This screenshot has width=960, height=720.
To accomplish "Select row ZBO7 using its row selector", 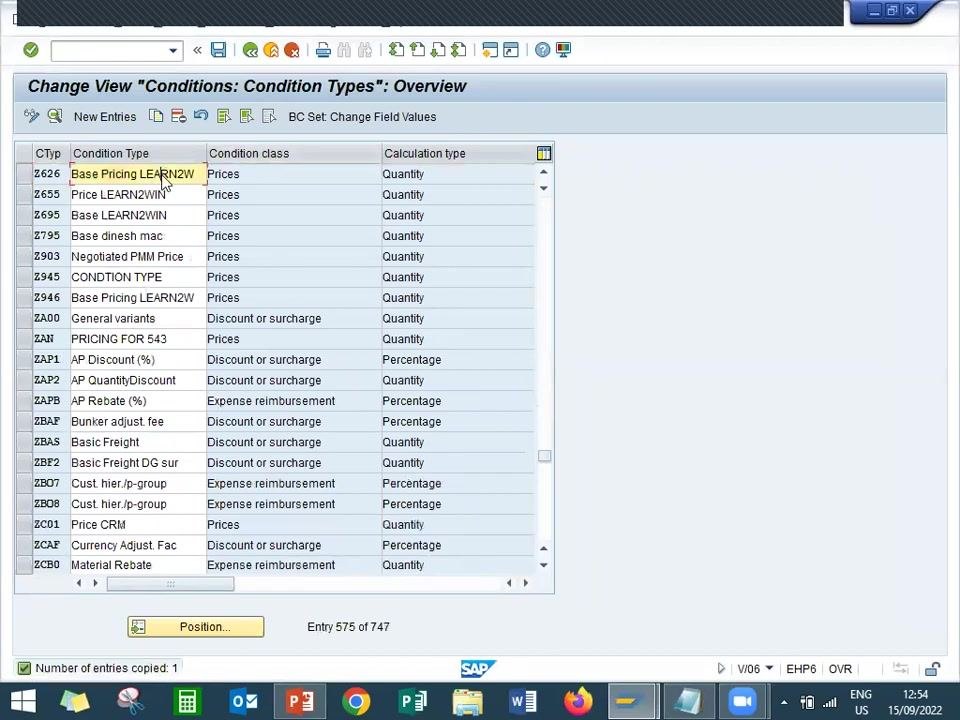I will (24, 483).
